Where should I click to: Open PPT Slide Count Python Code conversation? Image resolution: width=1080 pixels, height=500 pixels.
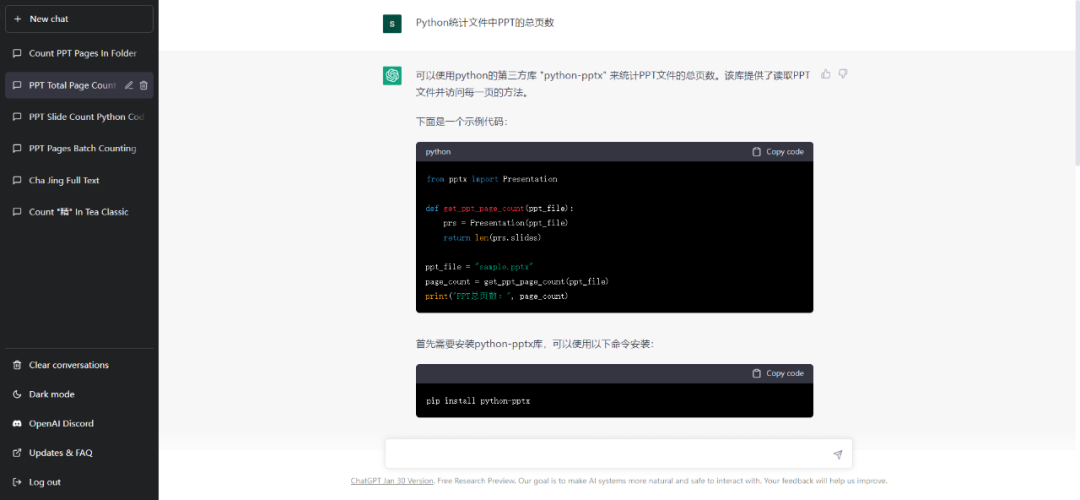pos(85,117)
